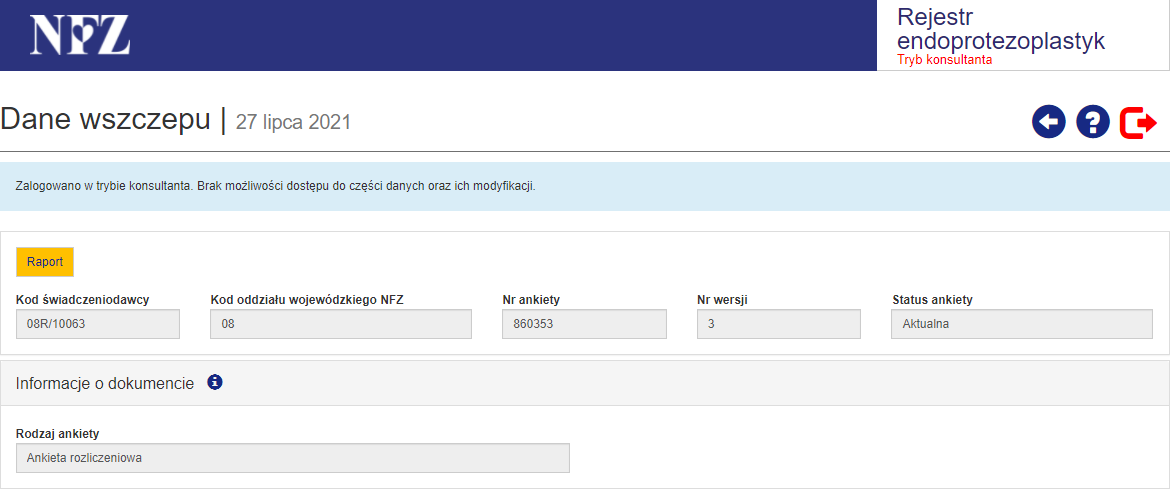Click the Kod świadczeniodawcy label
The height and width of the screenshot is (489, 1170).
coord(83,299)
